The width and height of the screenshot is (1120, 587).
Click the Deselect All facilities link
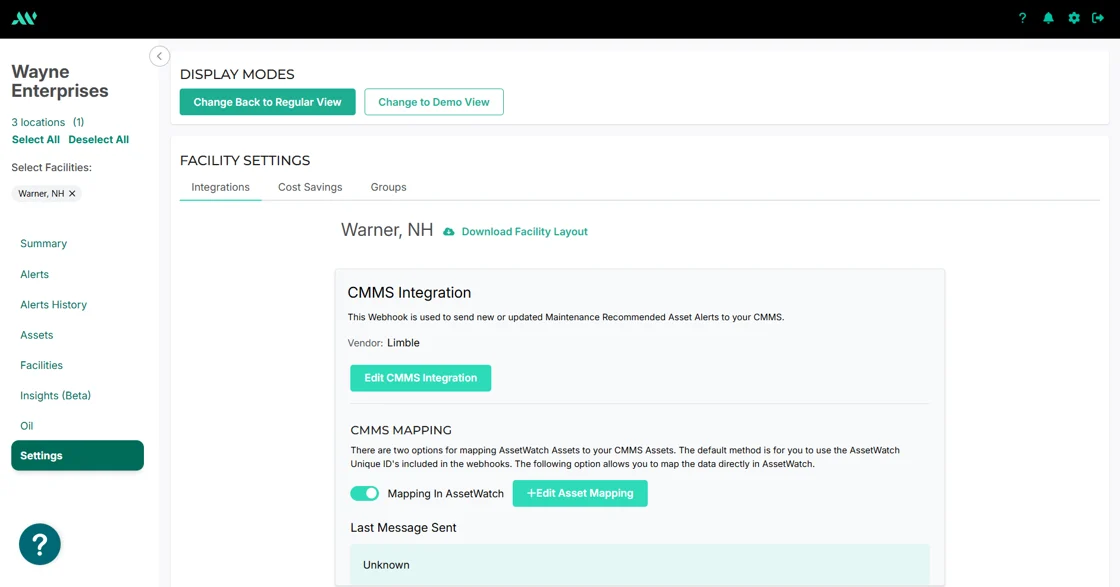click(99, 139)
